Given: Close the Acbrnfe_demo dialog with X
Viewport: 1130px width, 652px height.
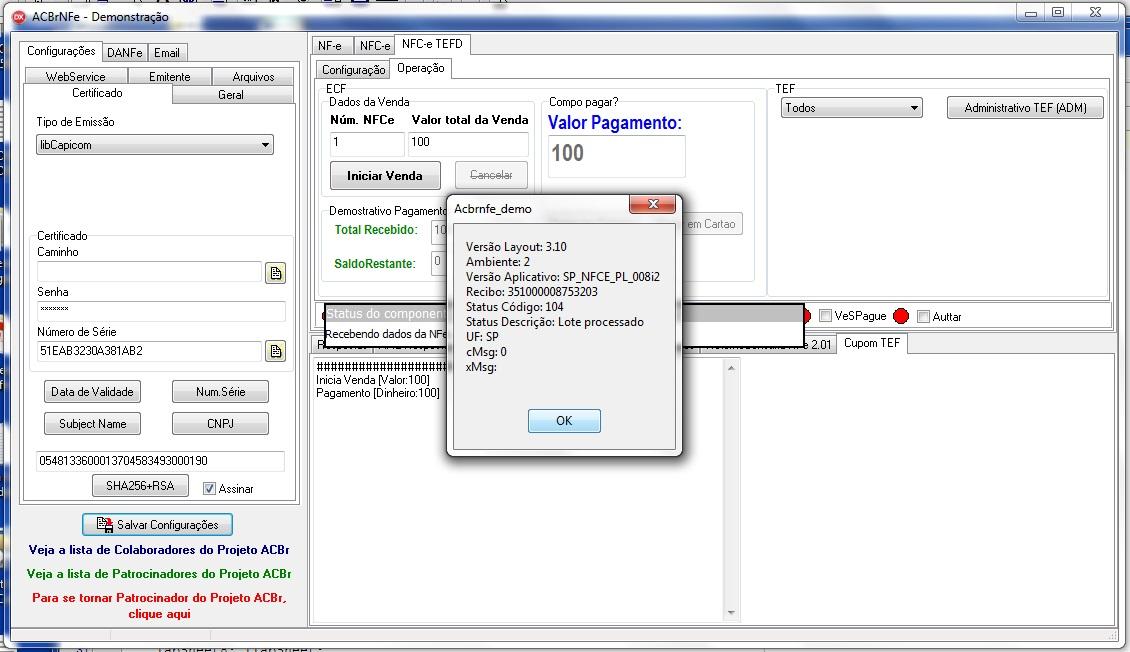Looking at the screenshot, I should click(652, 204).
